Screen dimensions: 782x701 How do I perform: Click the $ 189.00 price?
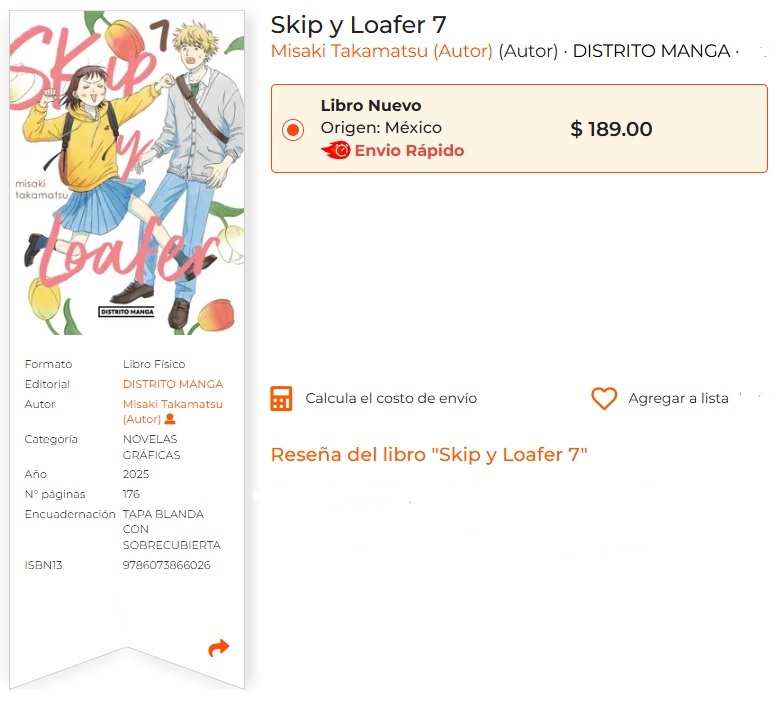pos(611,129)
